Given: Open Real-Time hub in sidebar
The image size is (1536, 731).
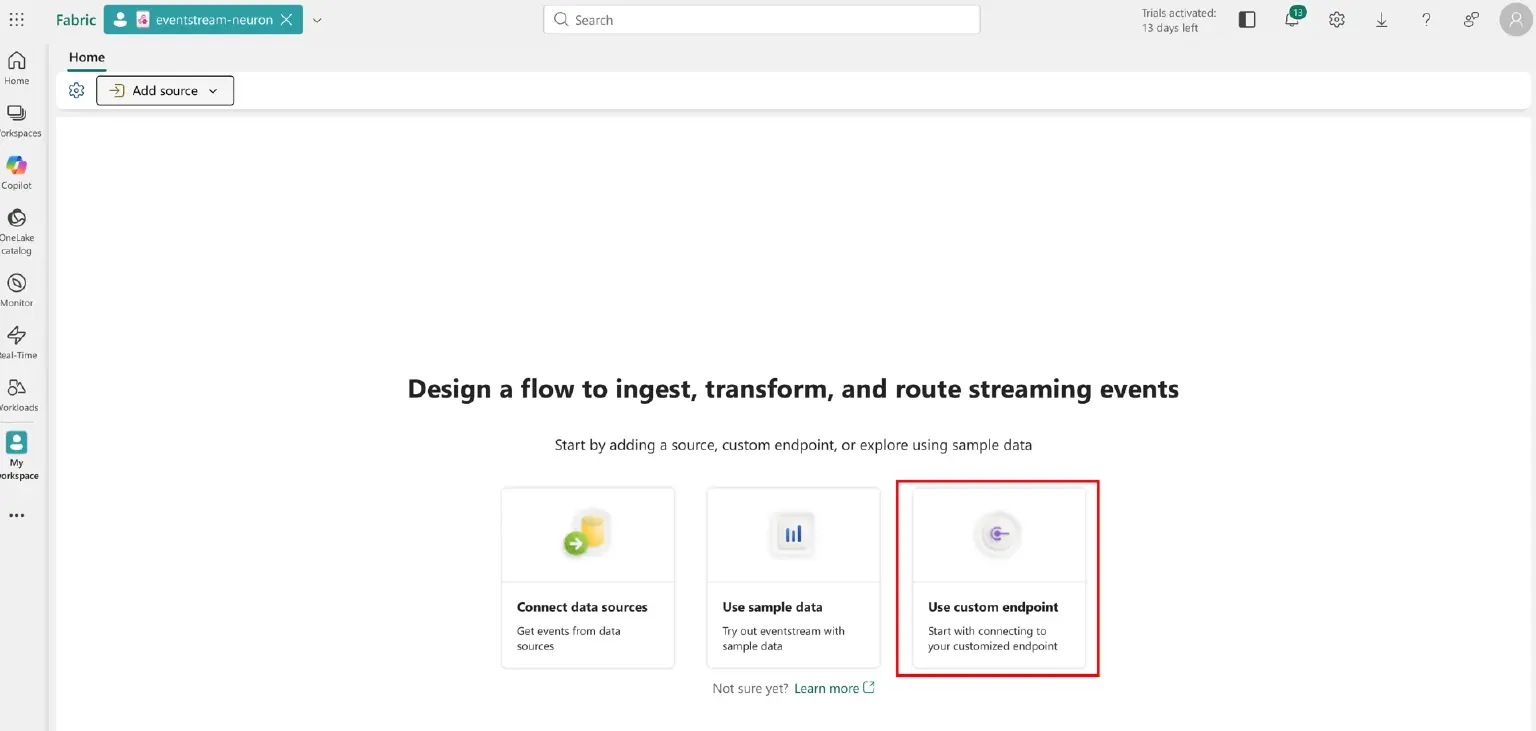Looking at the screenshot, I should (x=17, y=342).
